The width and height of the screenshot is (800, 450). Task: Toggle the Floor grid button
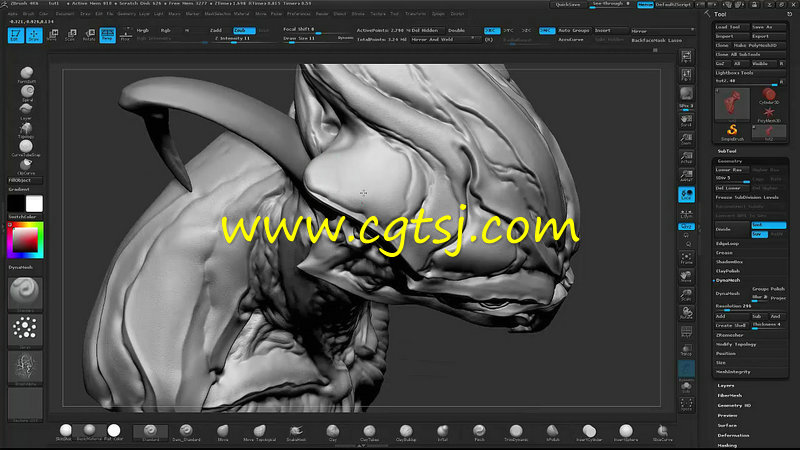(126, 35)
